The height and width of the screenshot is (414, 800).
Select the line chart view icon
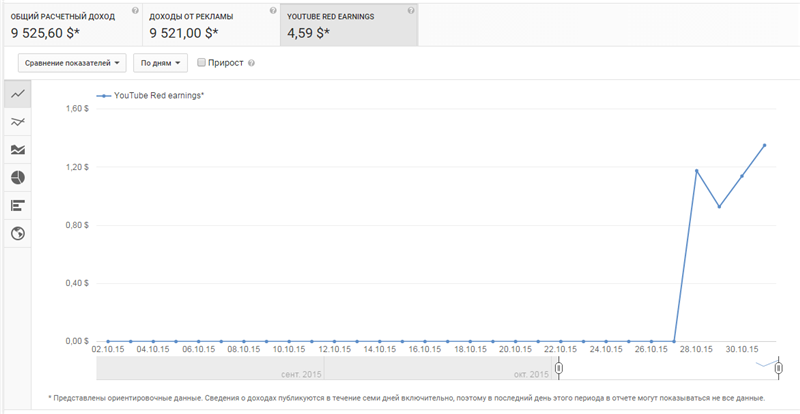click(x=18, y=94)
